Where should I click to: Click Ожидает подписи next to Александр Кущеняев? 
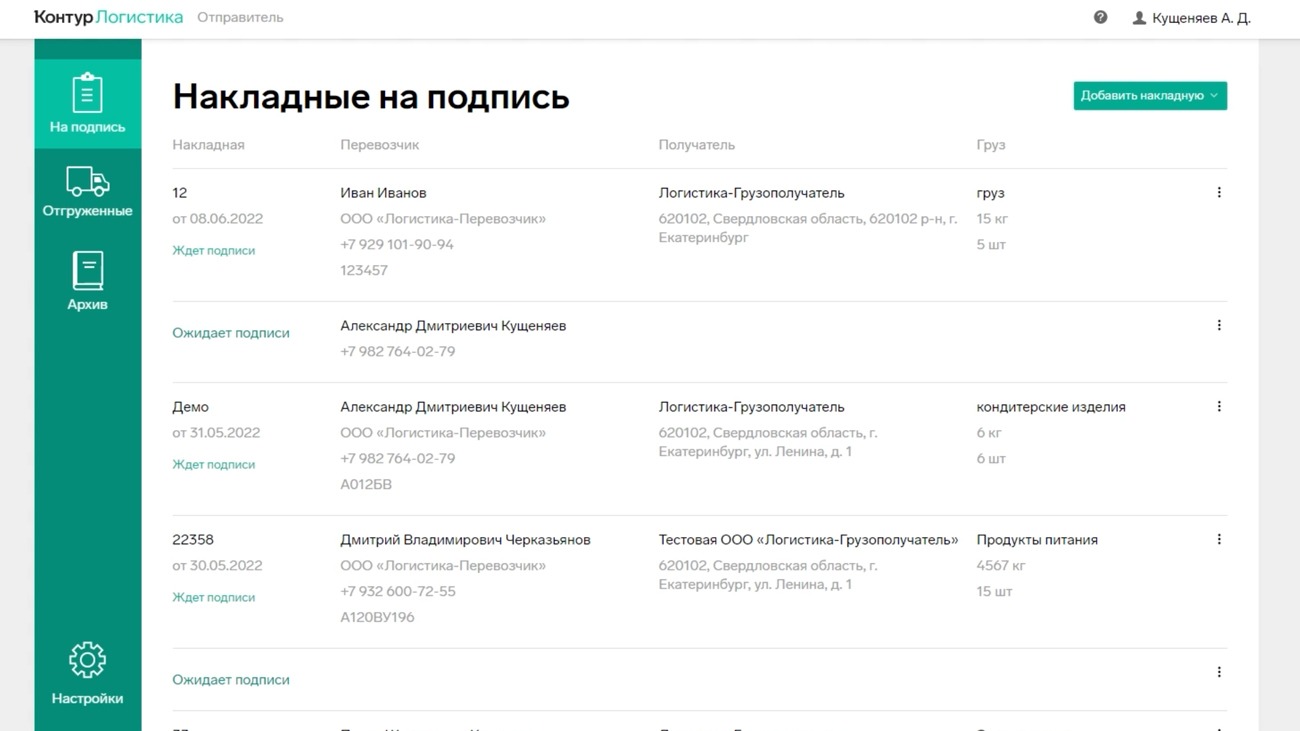231,333
